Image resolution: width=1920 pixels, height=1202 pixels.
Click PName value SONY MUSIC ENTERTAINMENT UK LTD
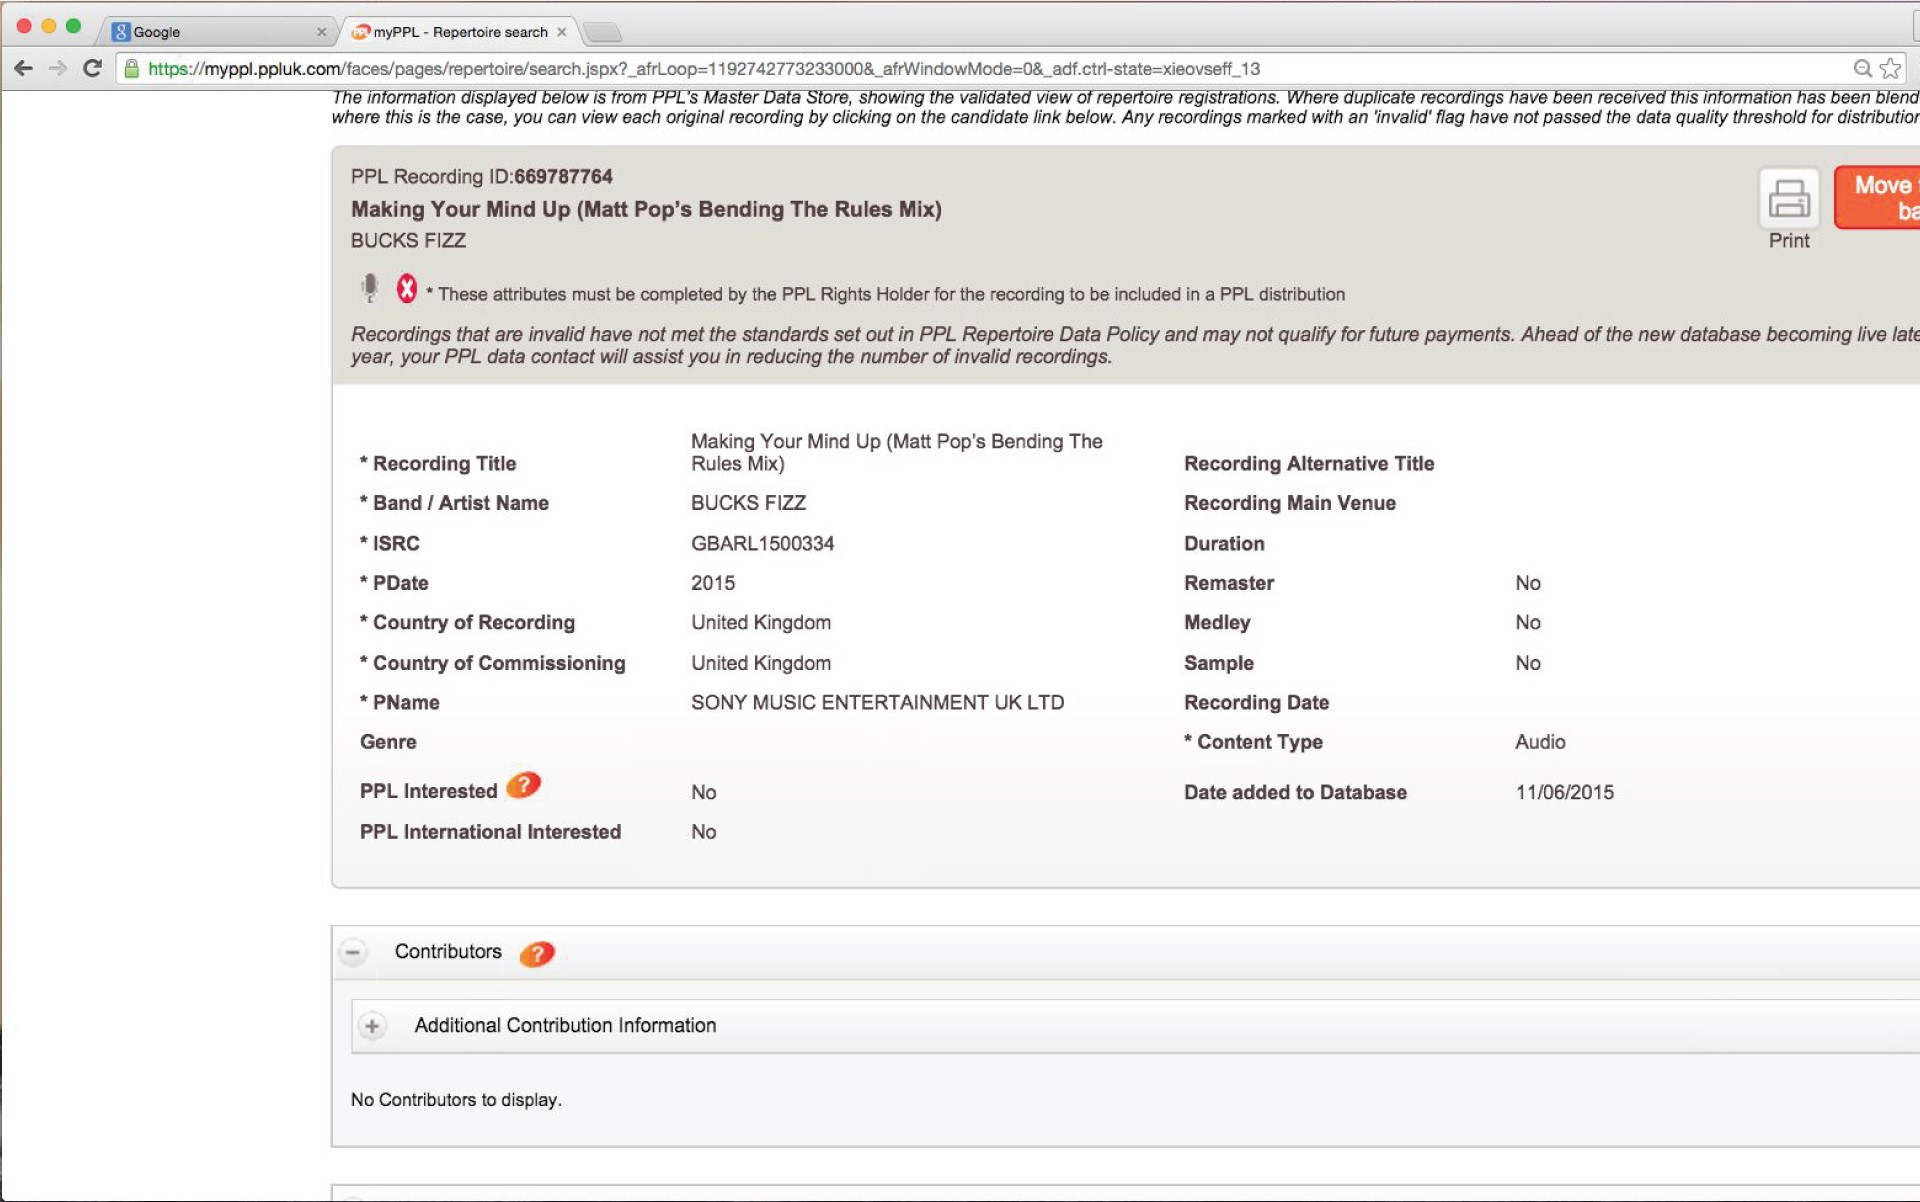click(878, 703)
